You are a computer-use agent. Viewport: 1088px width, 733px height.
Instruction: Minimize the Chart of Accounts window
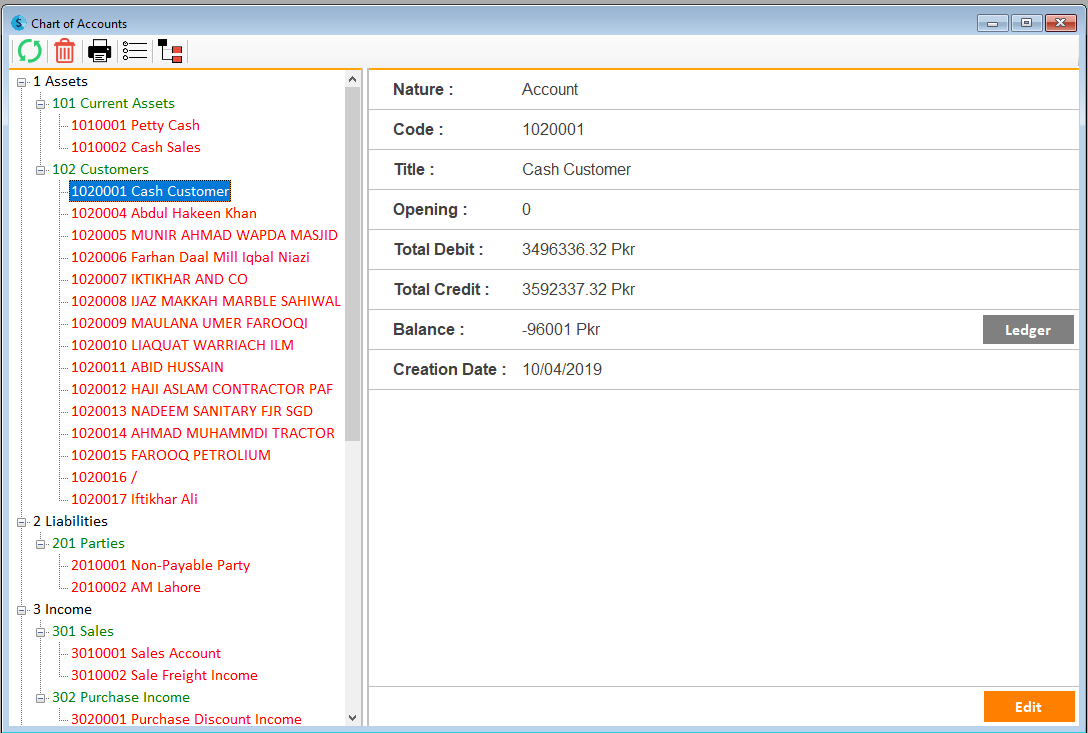[993, 23]
